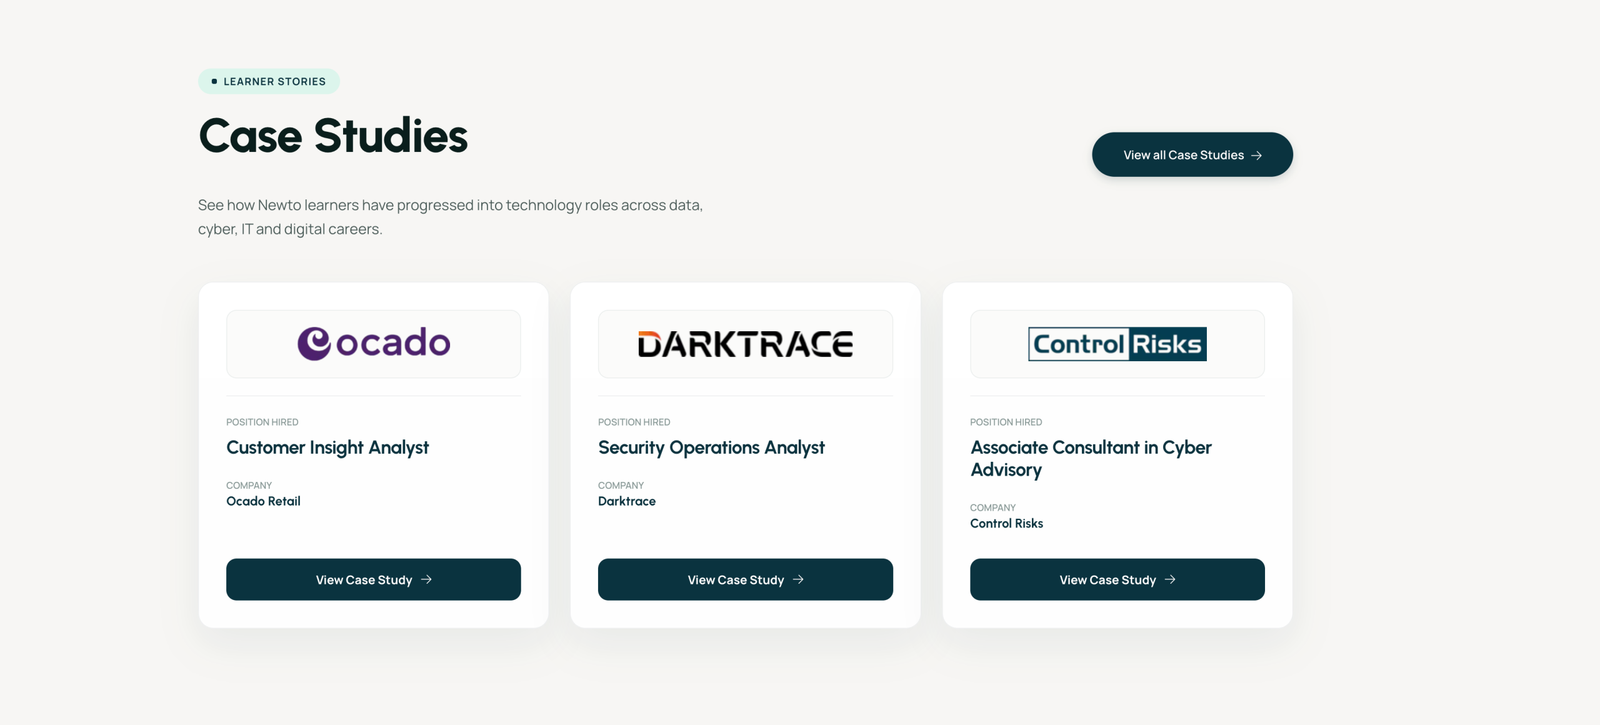Image resolution: width=1600 pixels, height=725 pixels.
Task: Click the Control Risks logo image
Action: (1117, 344)
